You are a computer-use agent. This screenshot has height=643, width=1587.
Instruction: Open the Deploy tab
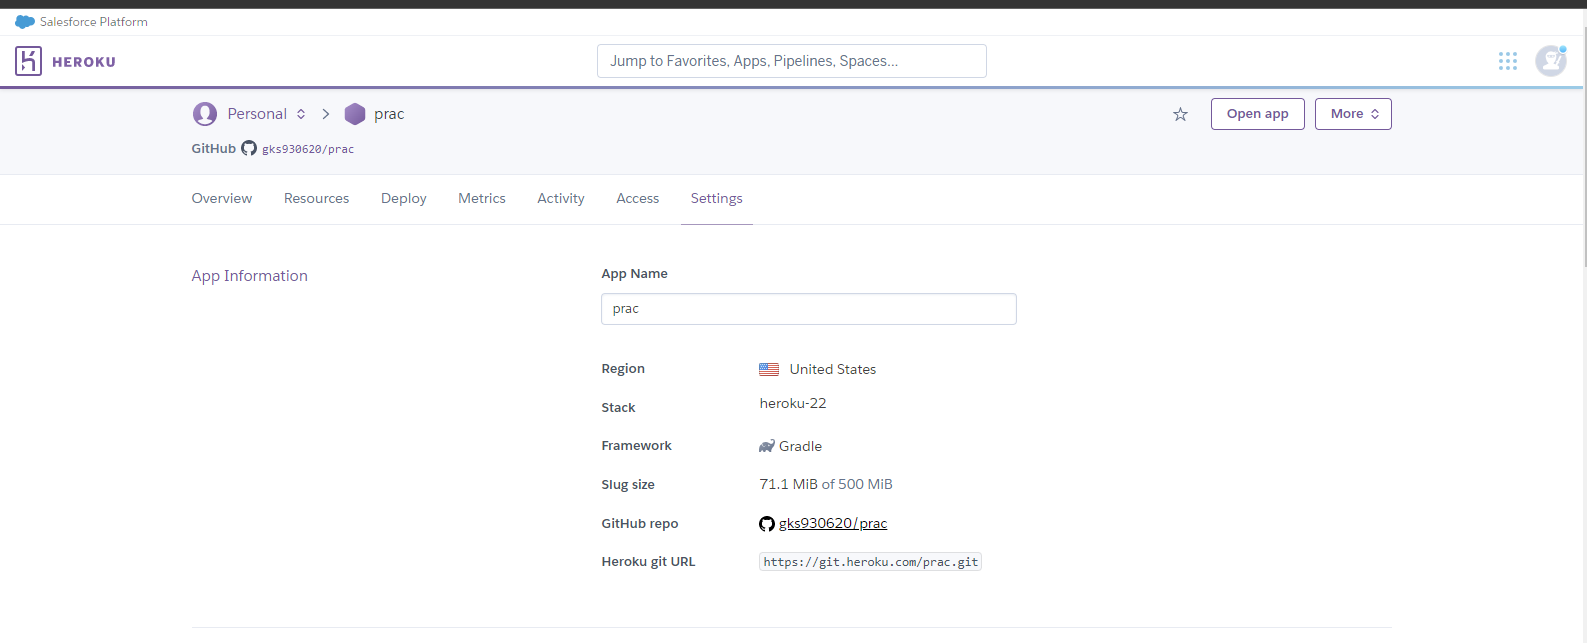[404, 198]
